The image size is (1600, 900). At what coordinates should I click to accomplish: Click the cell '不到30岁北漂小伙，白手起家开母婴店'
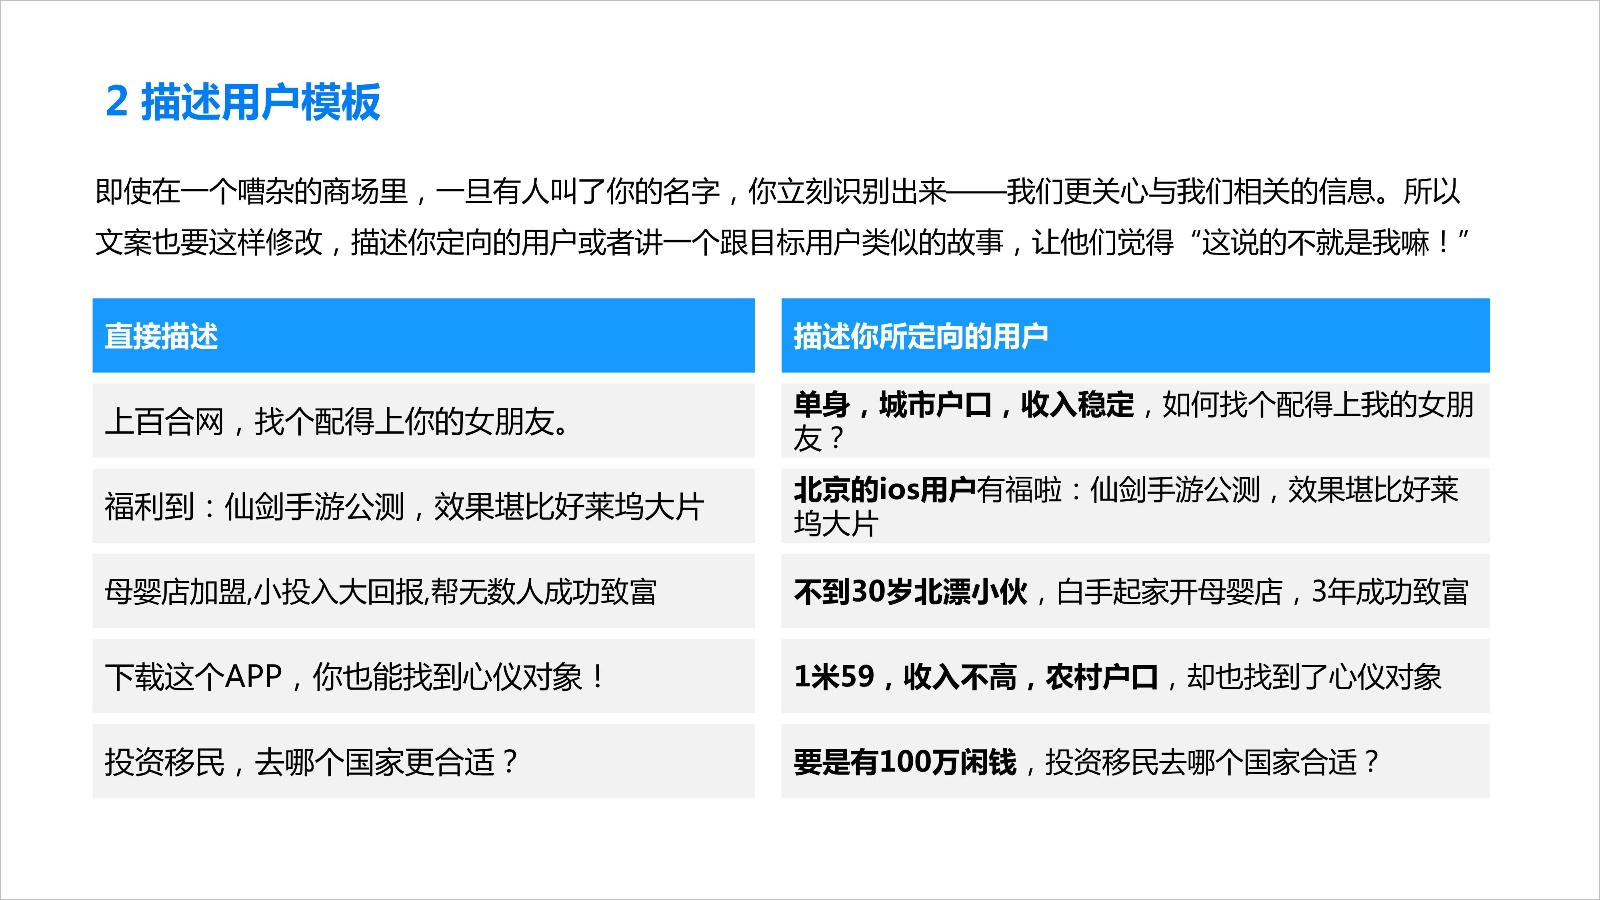(x=1135, y=591)
